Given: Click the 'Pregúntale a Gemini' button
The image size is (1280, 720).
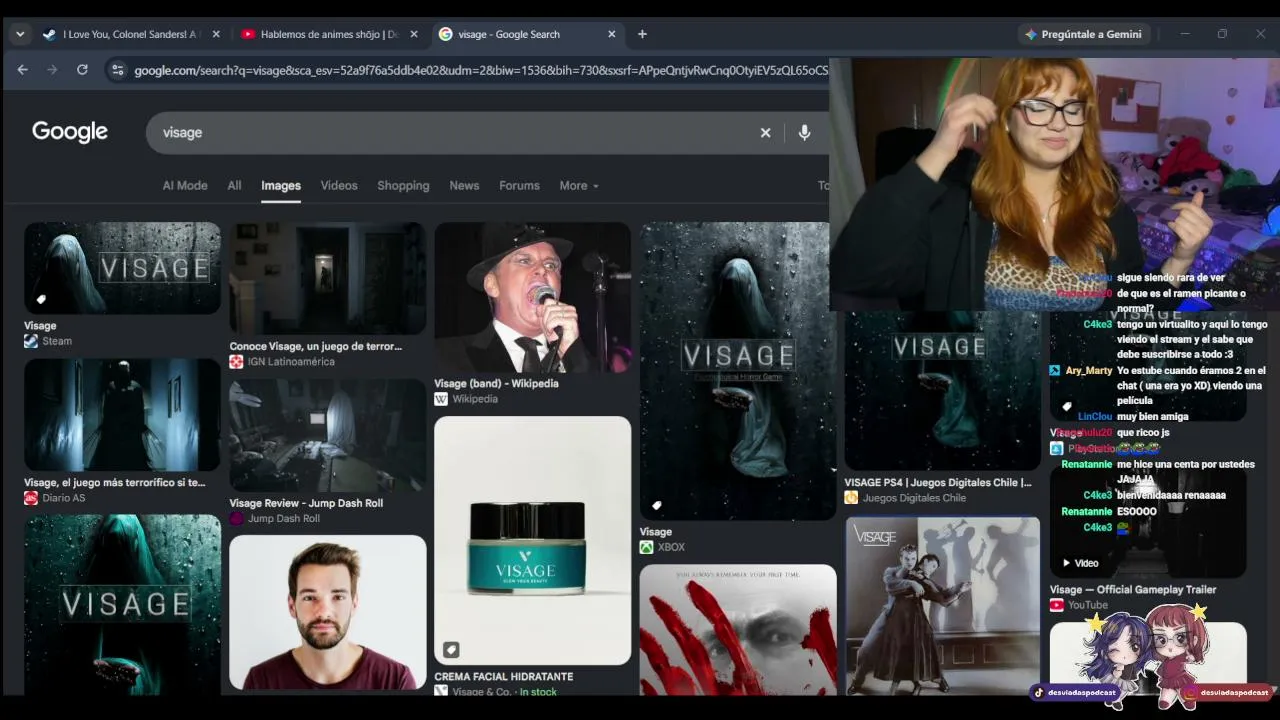Looking at the screenshot, I should [1083, 34].
